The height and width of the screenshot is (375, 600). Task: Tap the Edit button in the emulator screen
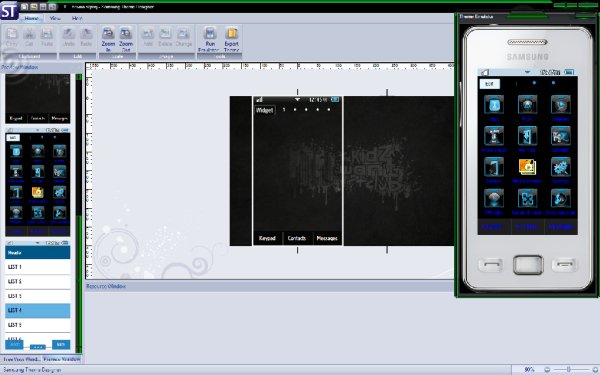pyautogui.click(x=489, y=84)
